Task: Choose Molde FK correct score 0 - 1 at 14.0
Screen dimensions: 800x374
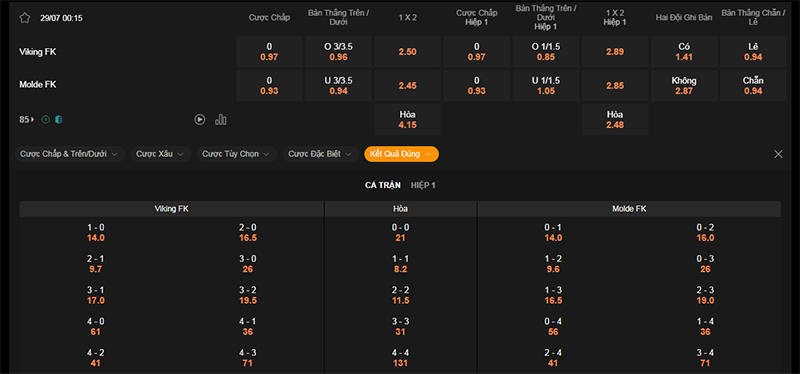Action: click(553, 233)
